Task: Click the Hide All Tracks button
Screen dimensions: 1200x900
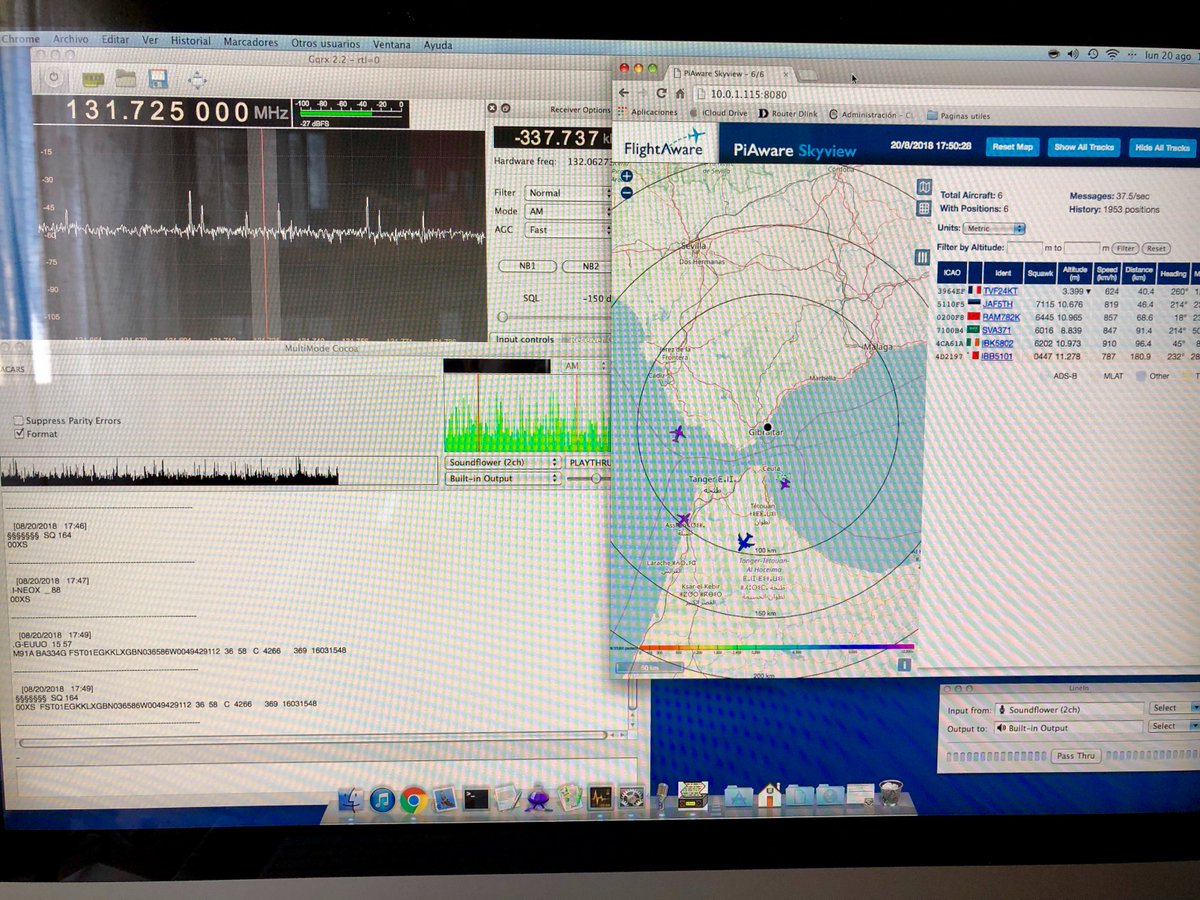Action: tap(1163, 148)
